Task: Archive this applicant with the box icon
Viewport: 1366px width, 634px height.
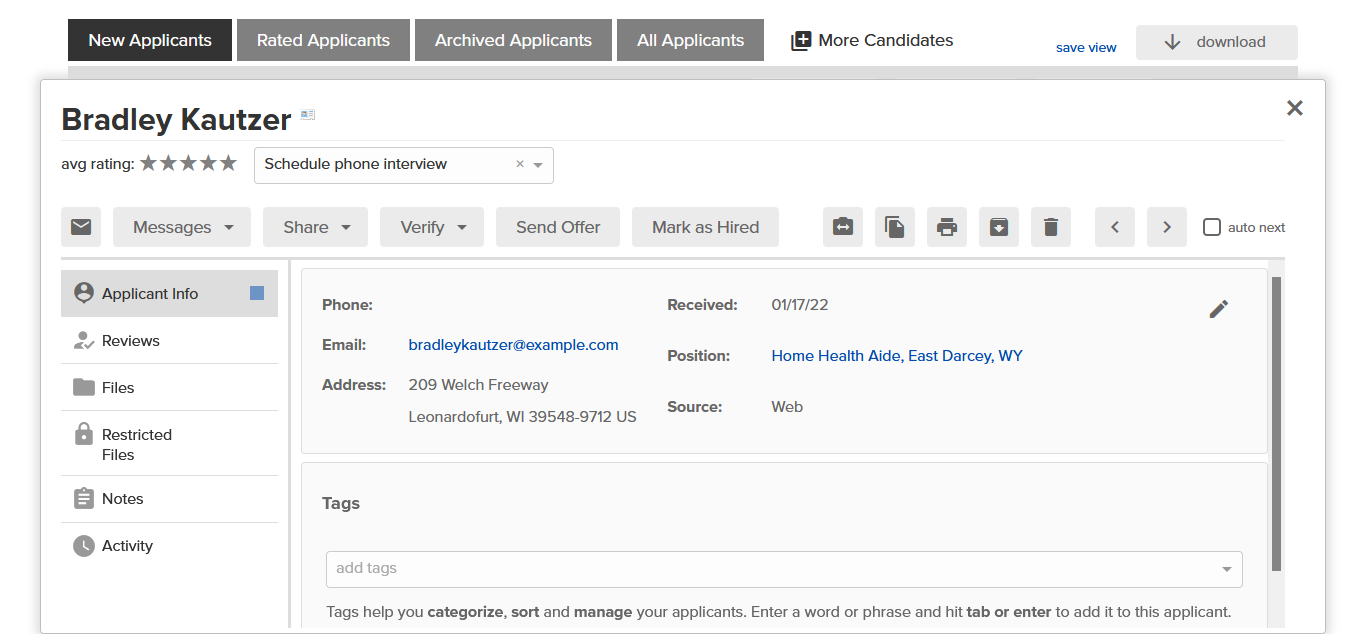Action: coord(998,227)
